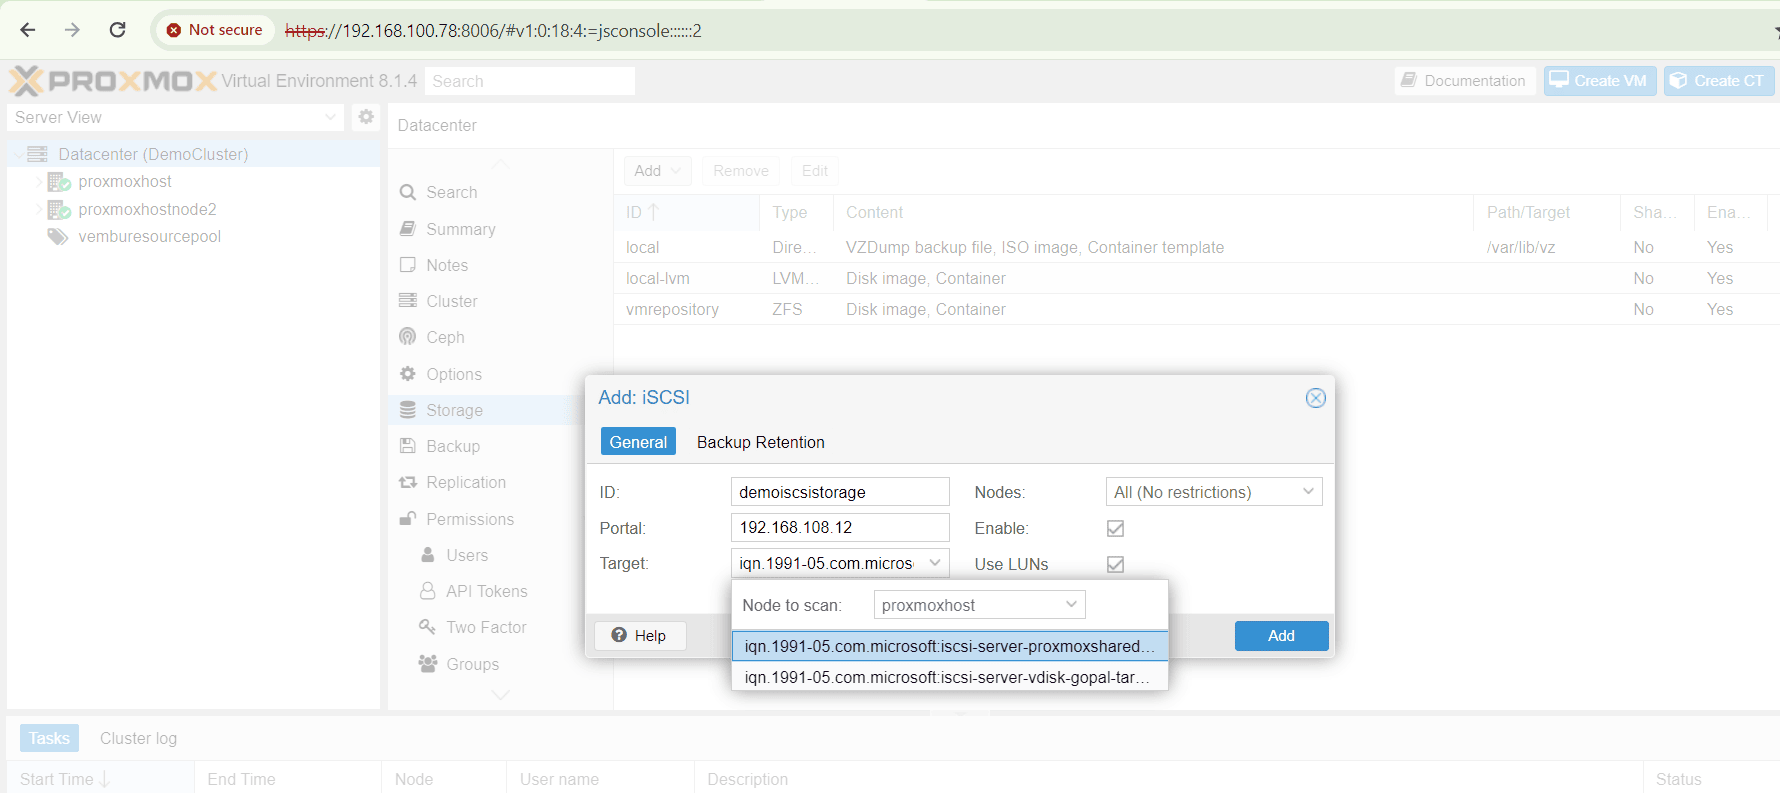Expand the proxmoxhost tree node arrow
This screenshot has width=1780, height=793.
pos(39,182)
